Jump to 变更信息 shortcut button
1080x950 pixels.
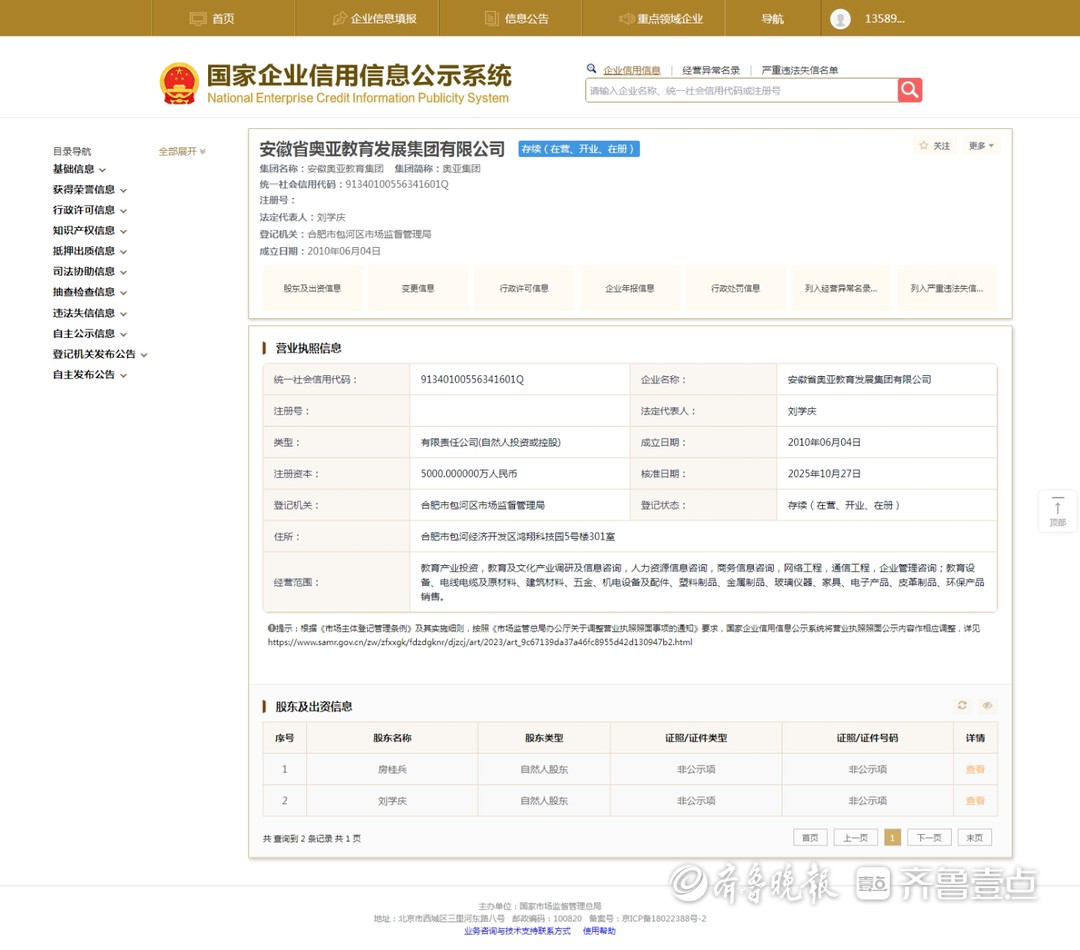pos(418,288)
